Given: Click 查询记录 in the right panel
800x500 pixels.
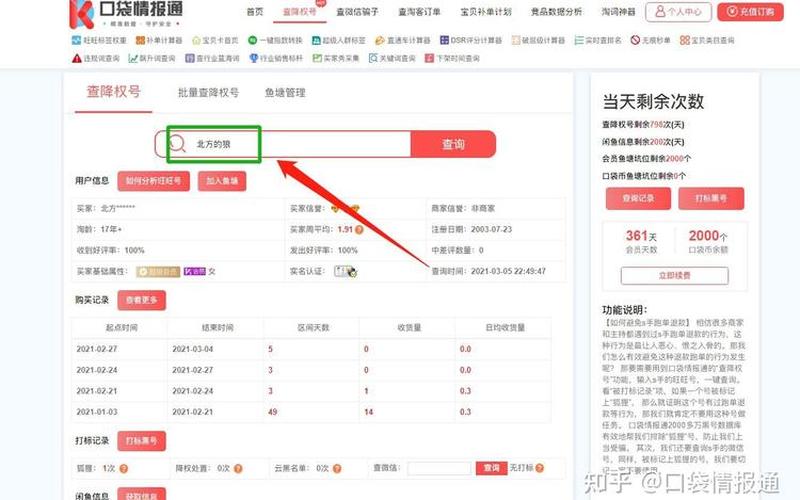Looking at the screenshot, I should coord(638,198).
